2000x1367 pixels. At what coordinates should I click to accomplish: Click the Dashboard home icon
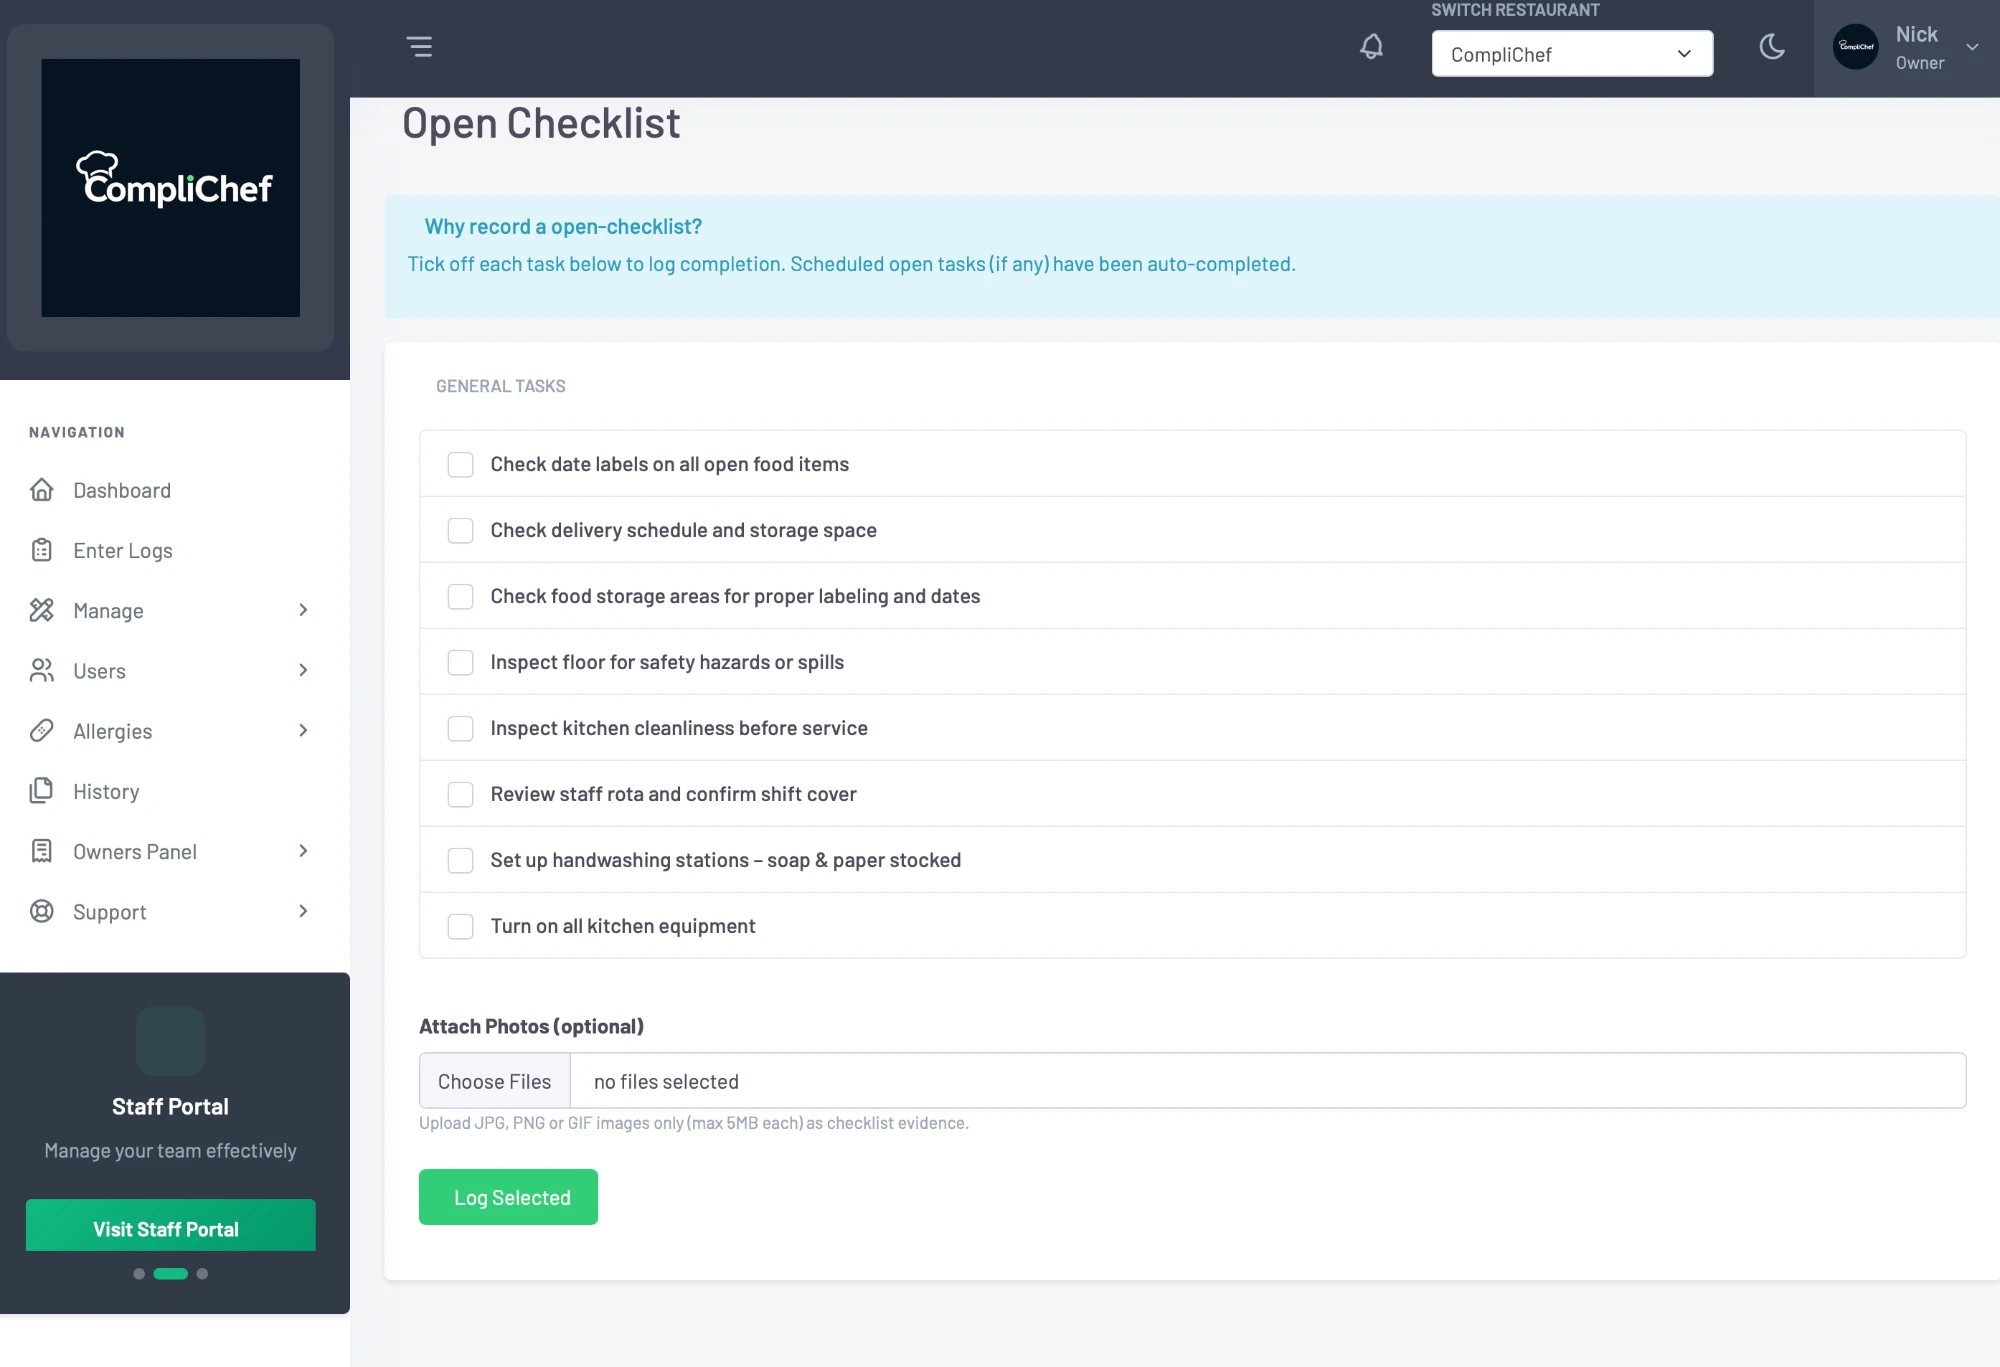click(42, 490)
